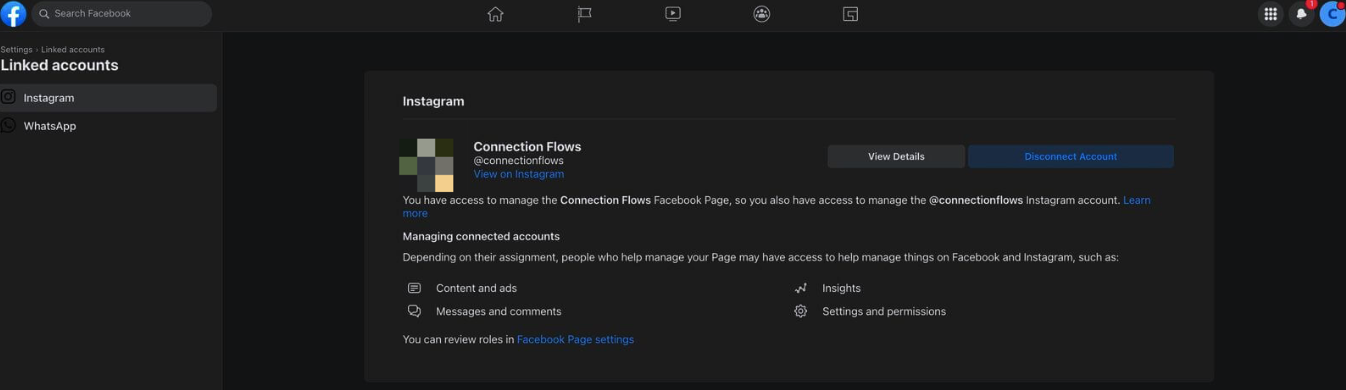
Task: Open the Home feed icon
Action: (495, 14)
